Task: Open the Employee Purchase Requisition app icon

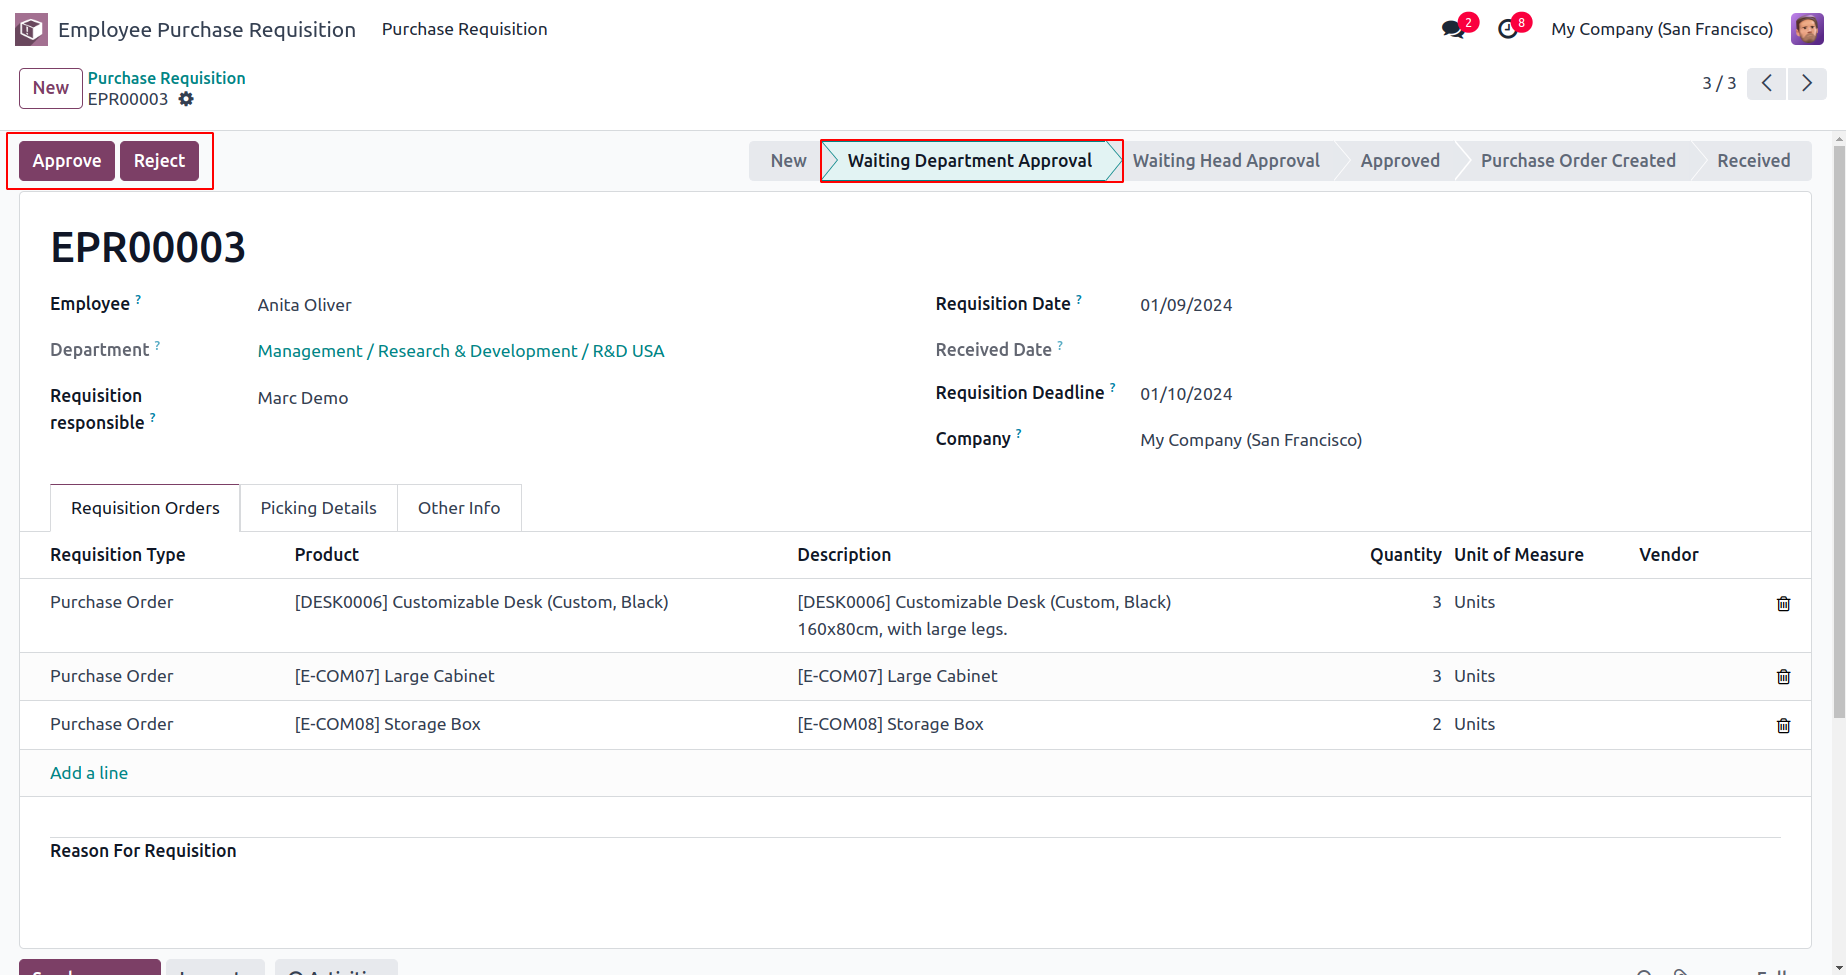Action: click(x=31, y=29)
